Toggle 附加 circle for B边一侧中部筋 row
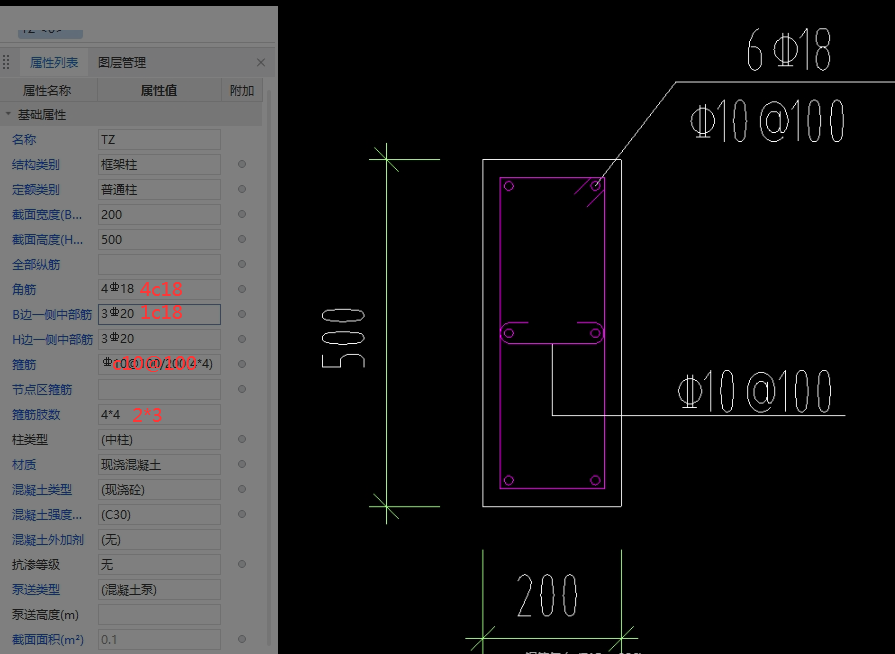 point(242,314)
